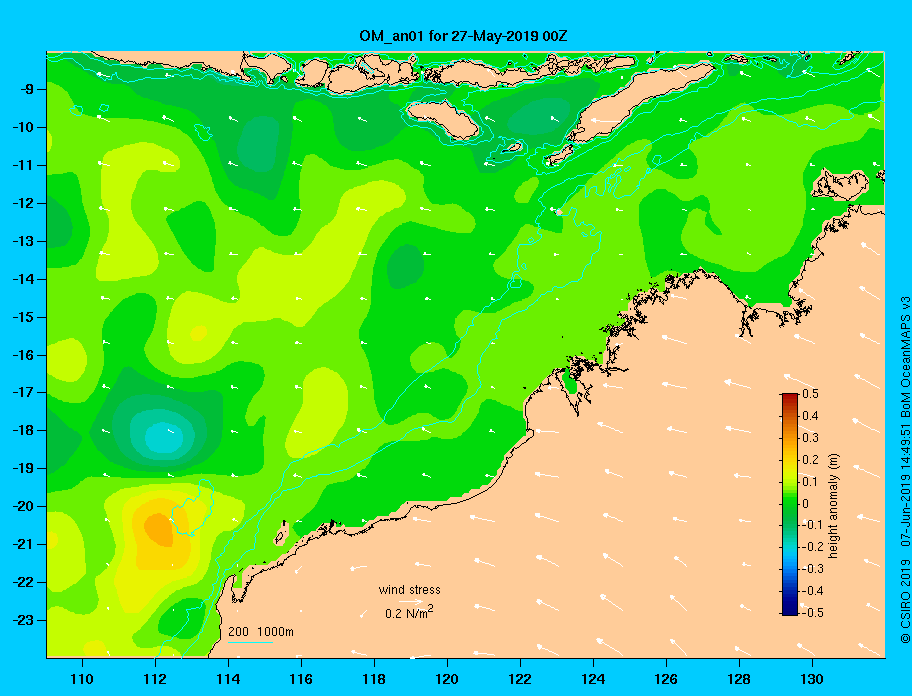This screenshot has height=696, width=912.
Task: Click latitude label -15 on the y-axis
Action: 23,317
